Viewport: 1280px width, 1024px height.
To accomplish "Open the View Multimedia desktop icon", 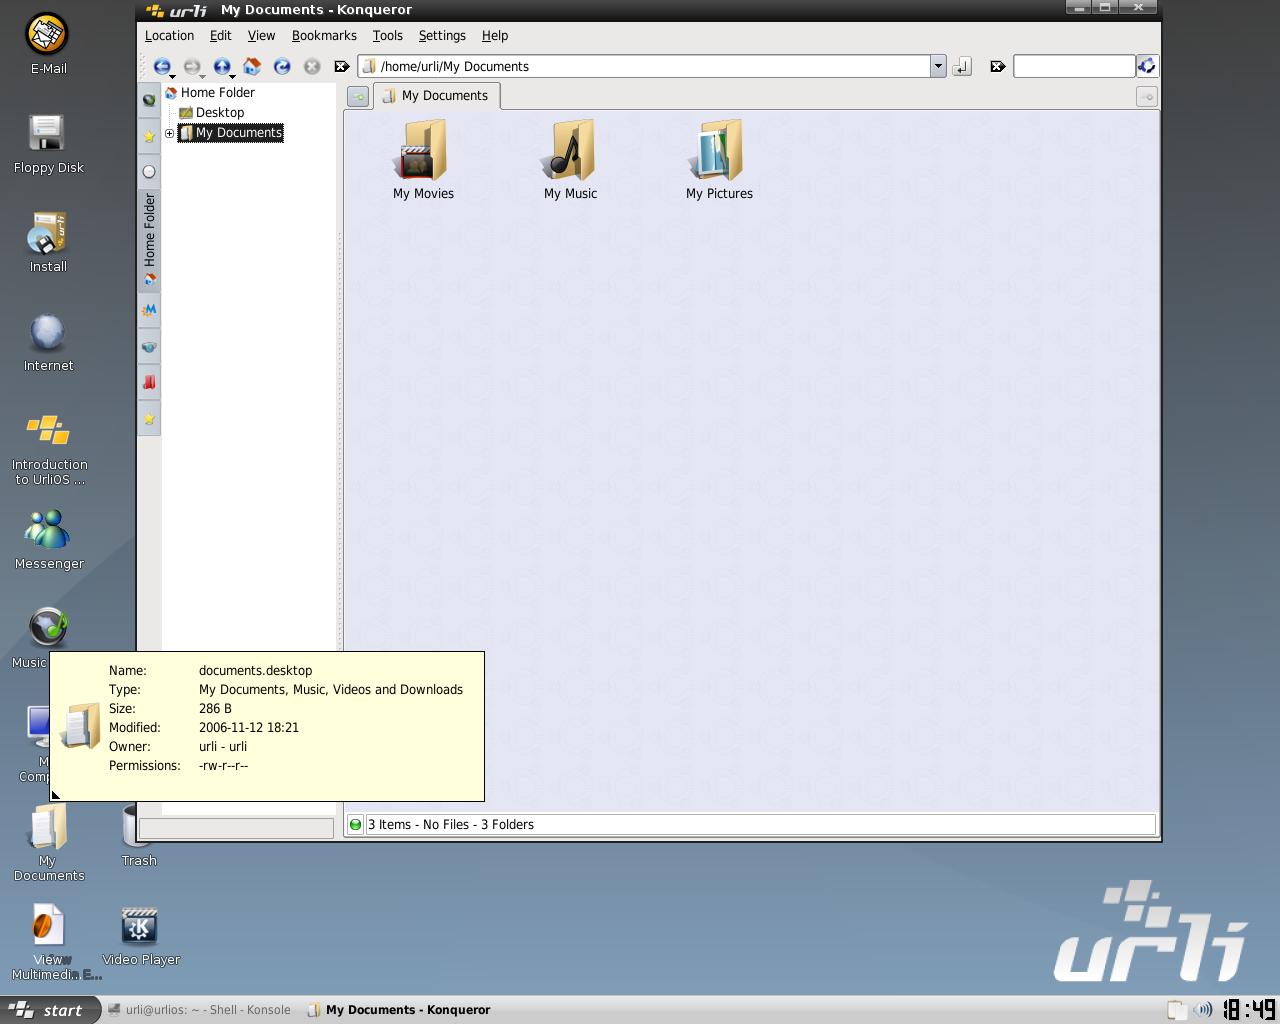I will [49, 942].
